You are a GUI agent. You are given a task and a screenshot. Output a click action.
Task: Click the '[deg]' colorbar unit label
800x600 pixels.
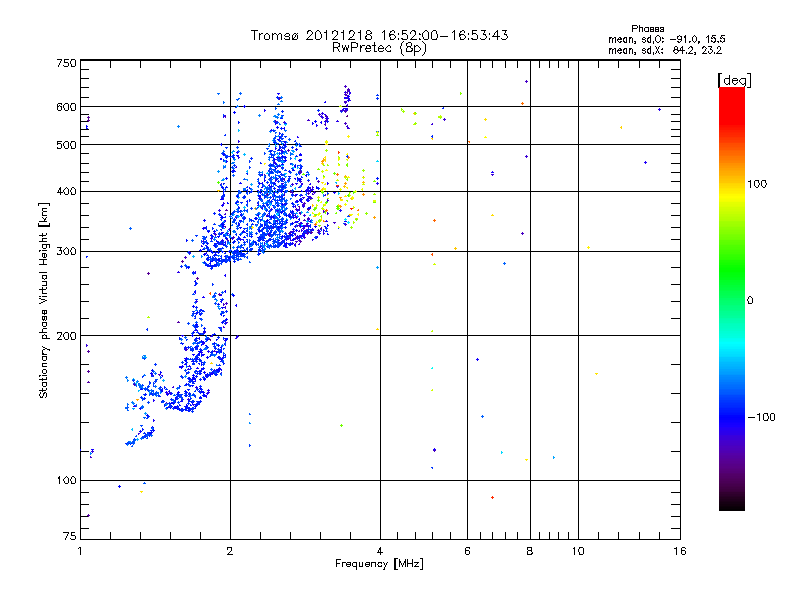734,80
